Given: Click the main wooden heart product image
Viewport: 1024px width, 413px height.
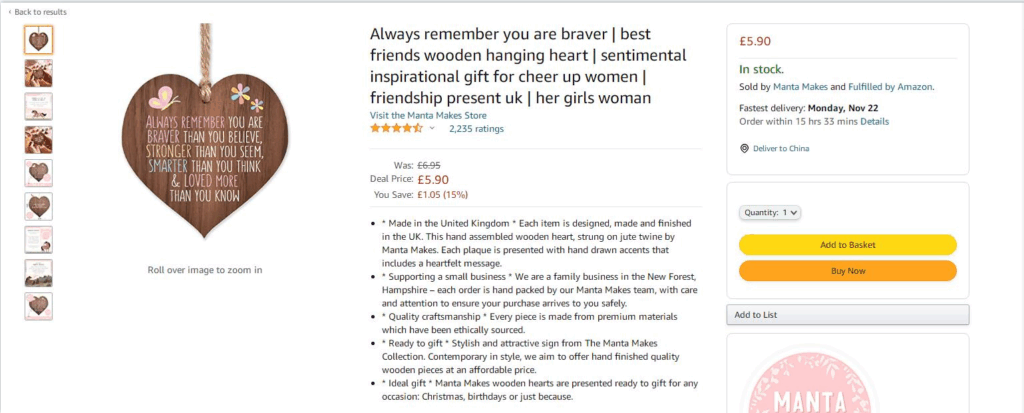Looking at the screenshot, I should (205, 131).
